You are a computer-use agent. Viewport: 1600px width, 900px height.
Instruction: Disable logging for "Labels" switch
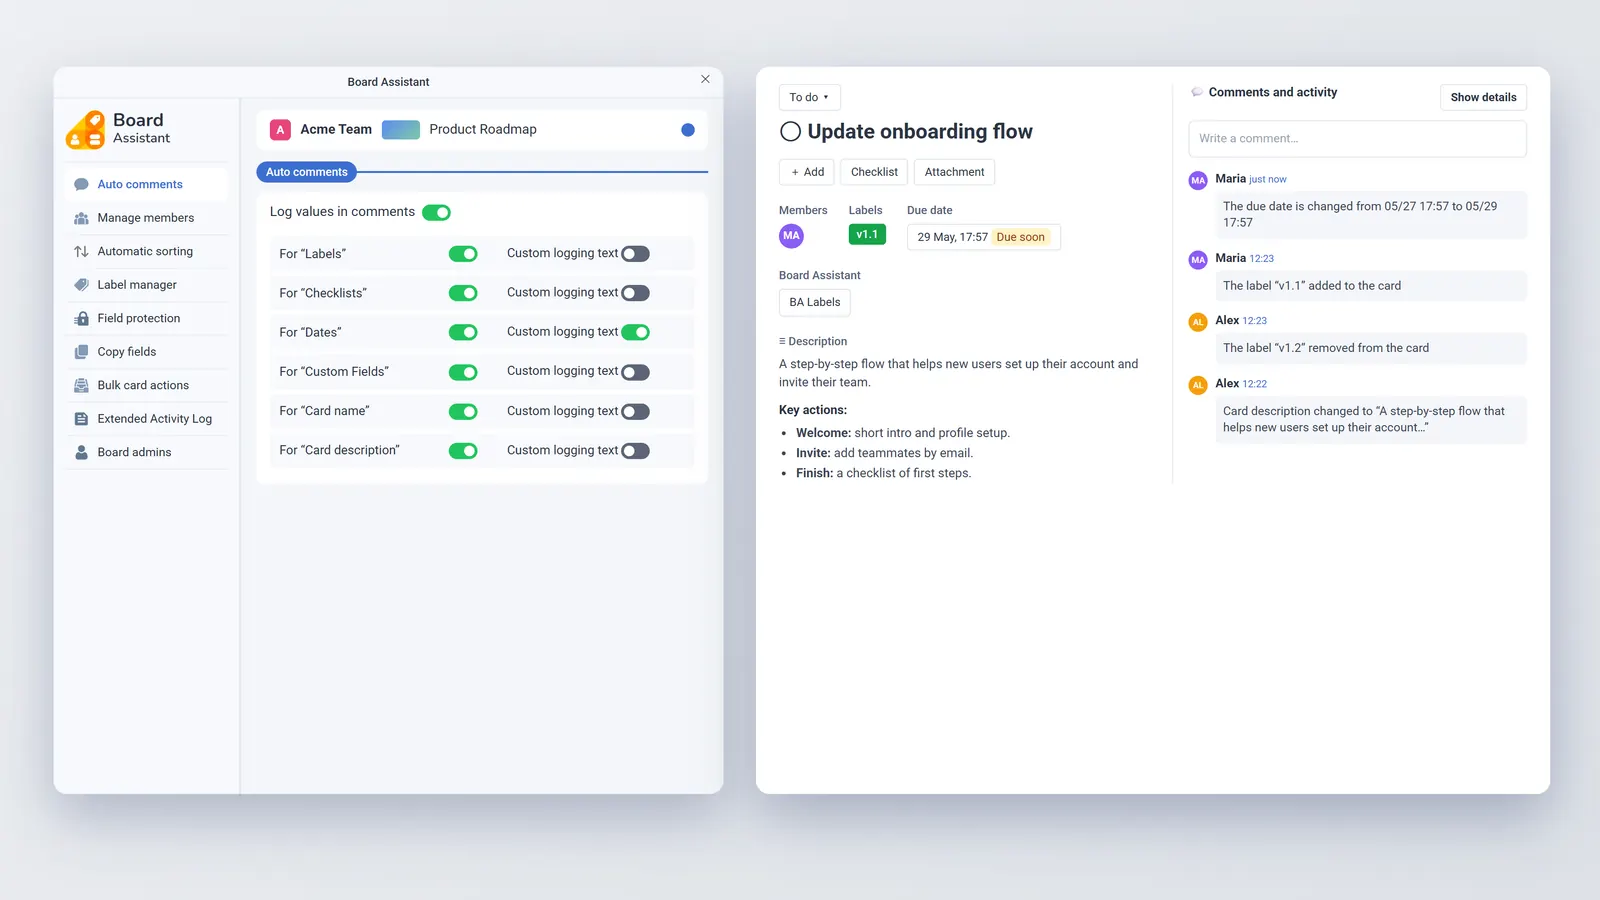(463, 254)
